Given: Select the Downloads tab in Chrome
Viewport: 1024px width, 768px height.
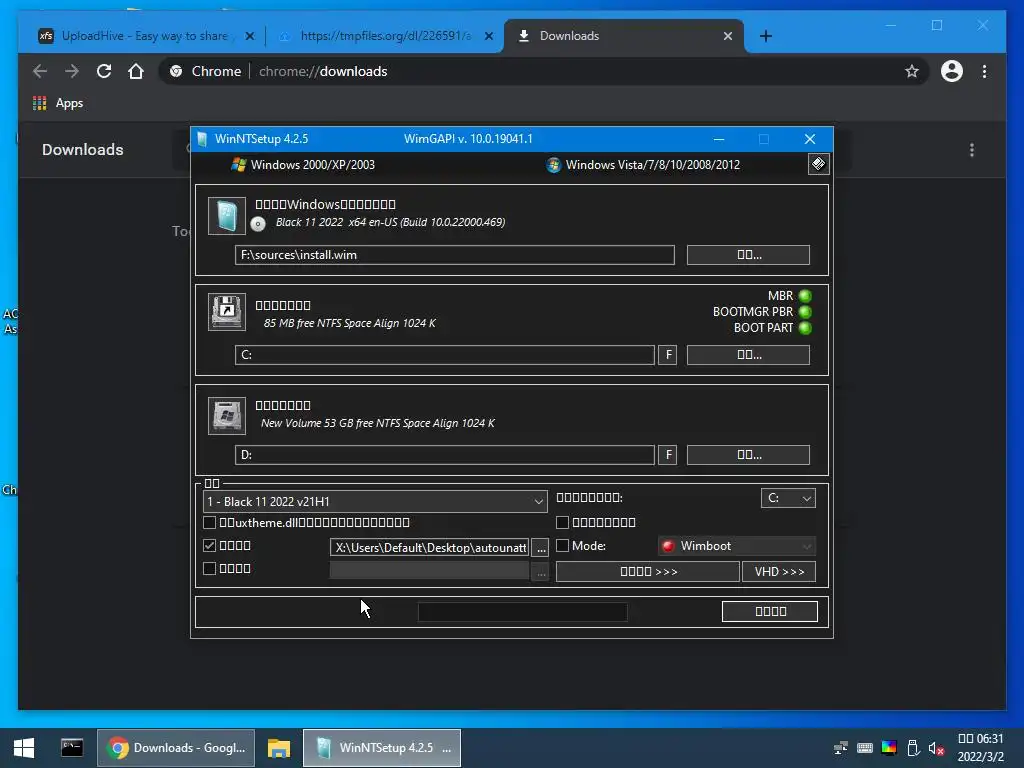Looking at the screenshot, I should [x=624, y=36].
